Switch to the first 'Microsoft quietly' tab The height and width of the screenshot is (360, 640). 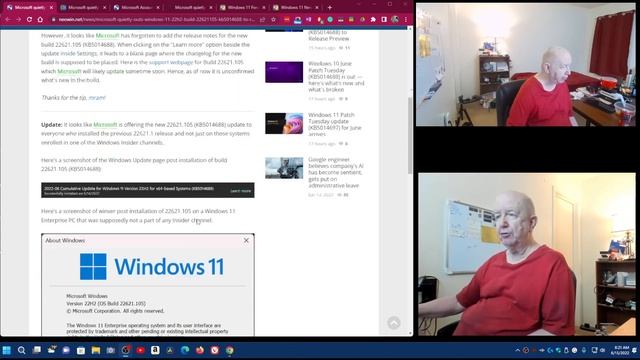(30, 7)
